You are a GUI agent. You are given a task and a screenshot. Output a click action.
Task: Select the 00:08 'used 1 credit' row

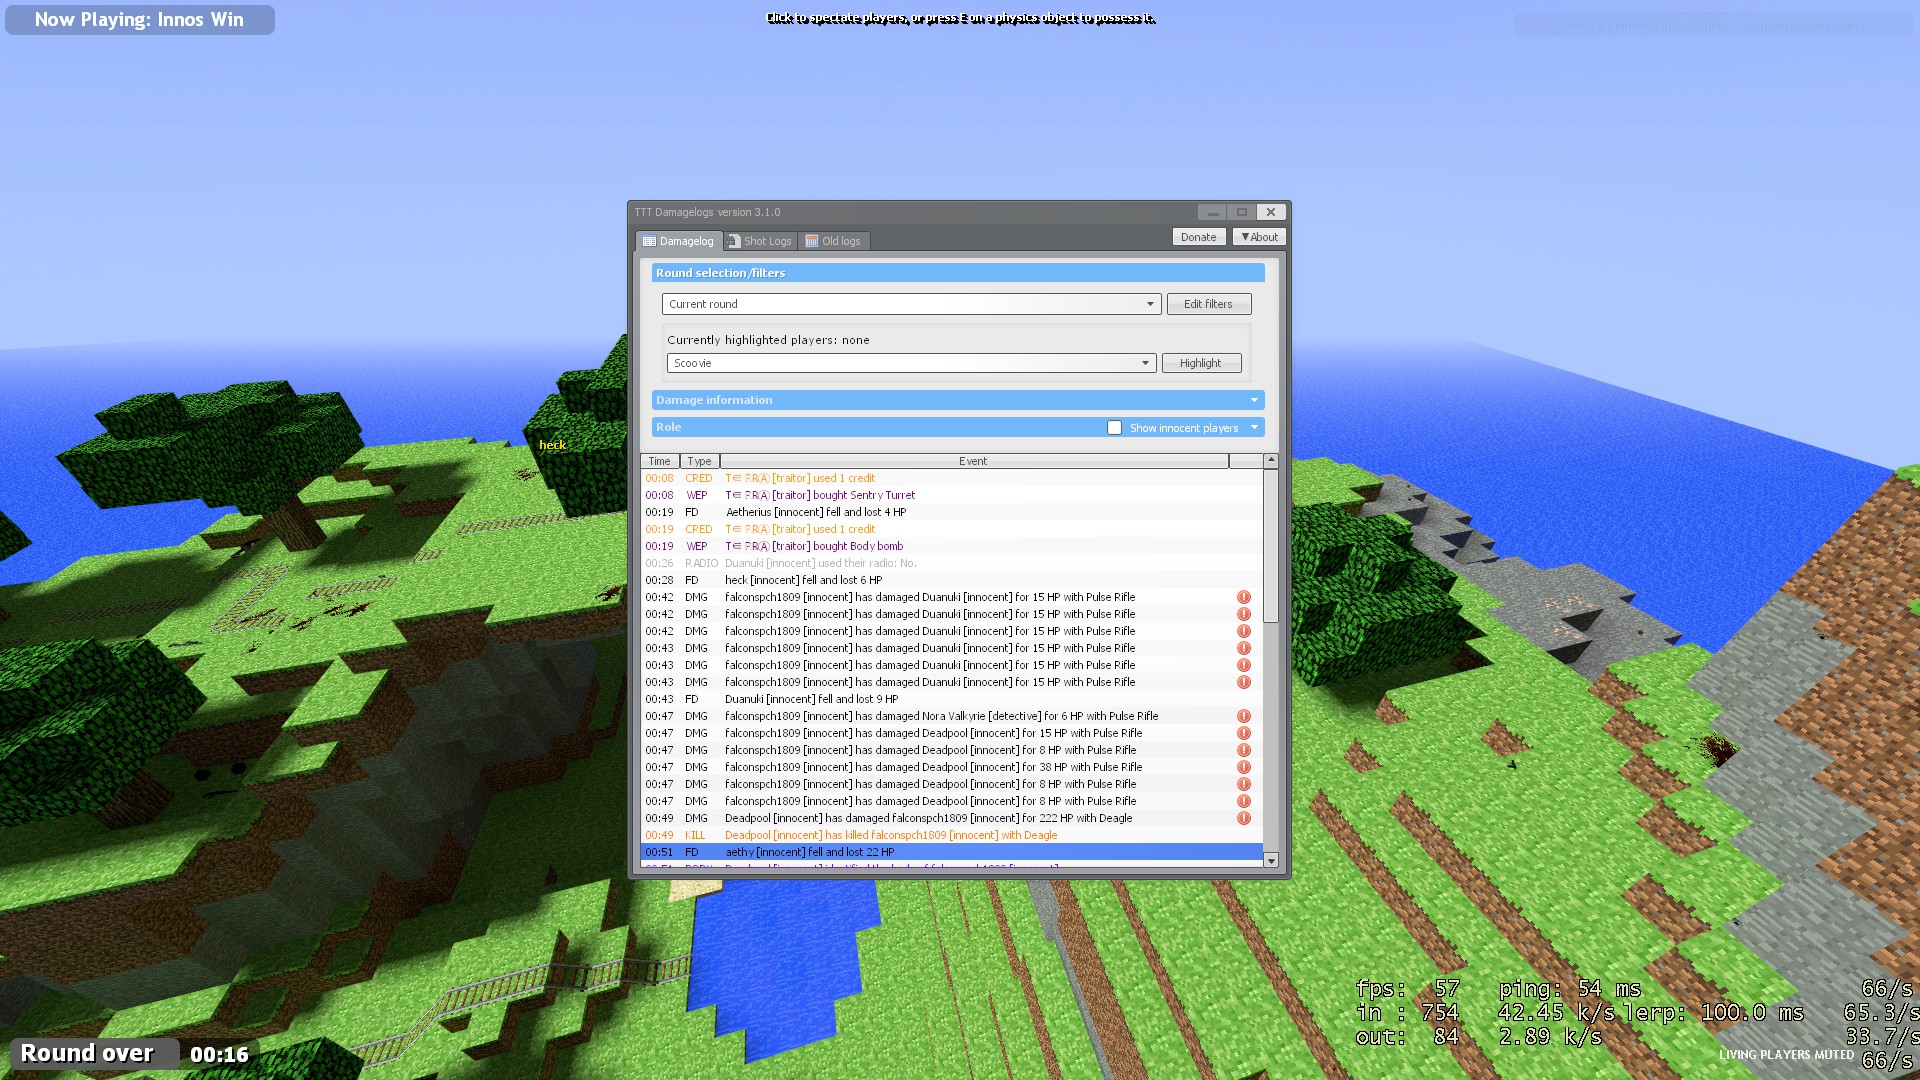tap(951, 478)
